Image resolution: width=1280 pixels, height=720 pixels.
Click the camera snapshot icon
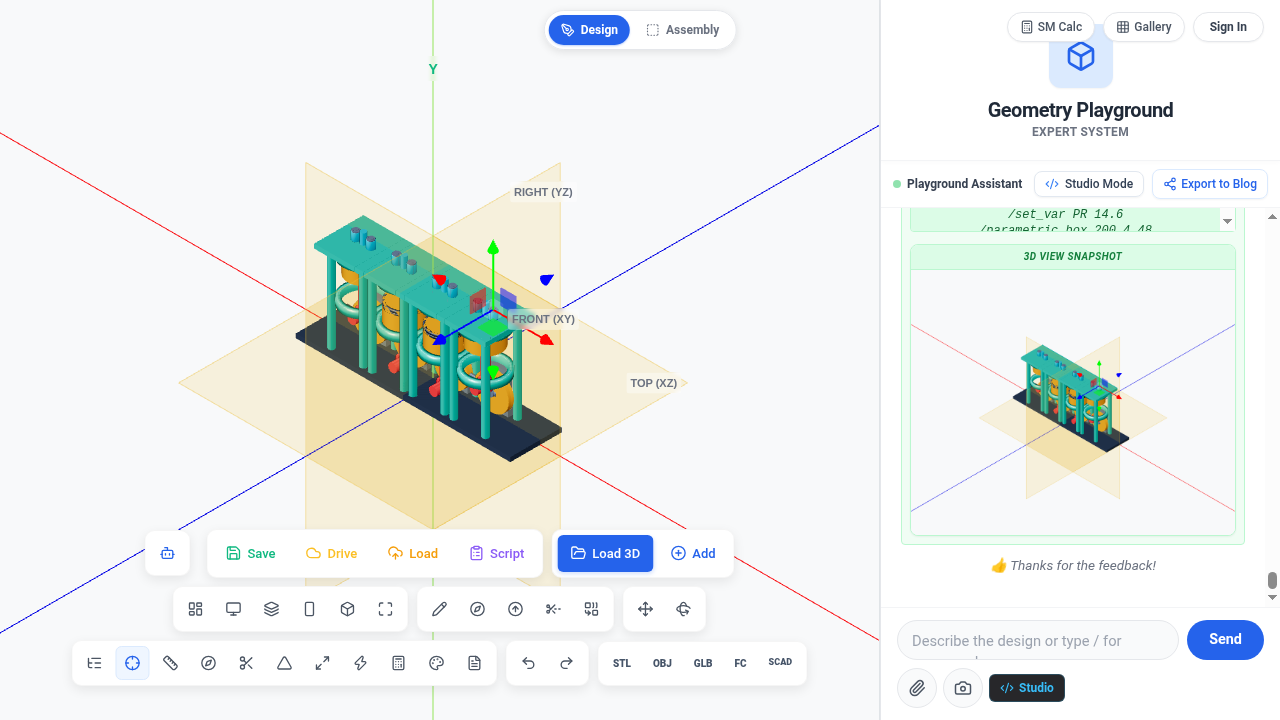(x=963, y=688)
